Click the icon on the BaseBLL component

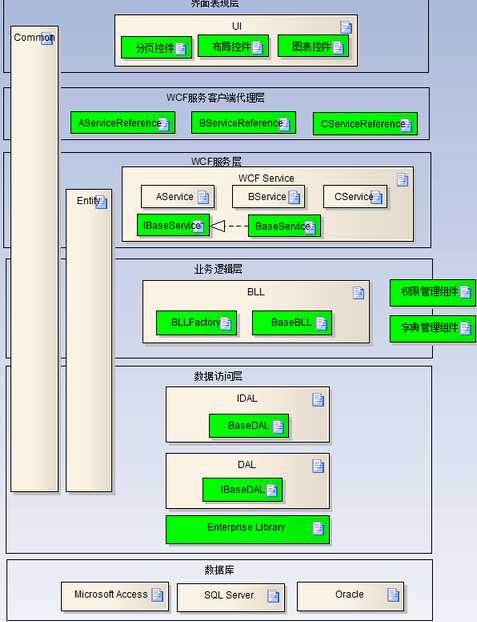tap(322, 323)
